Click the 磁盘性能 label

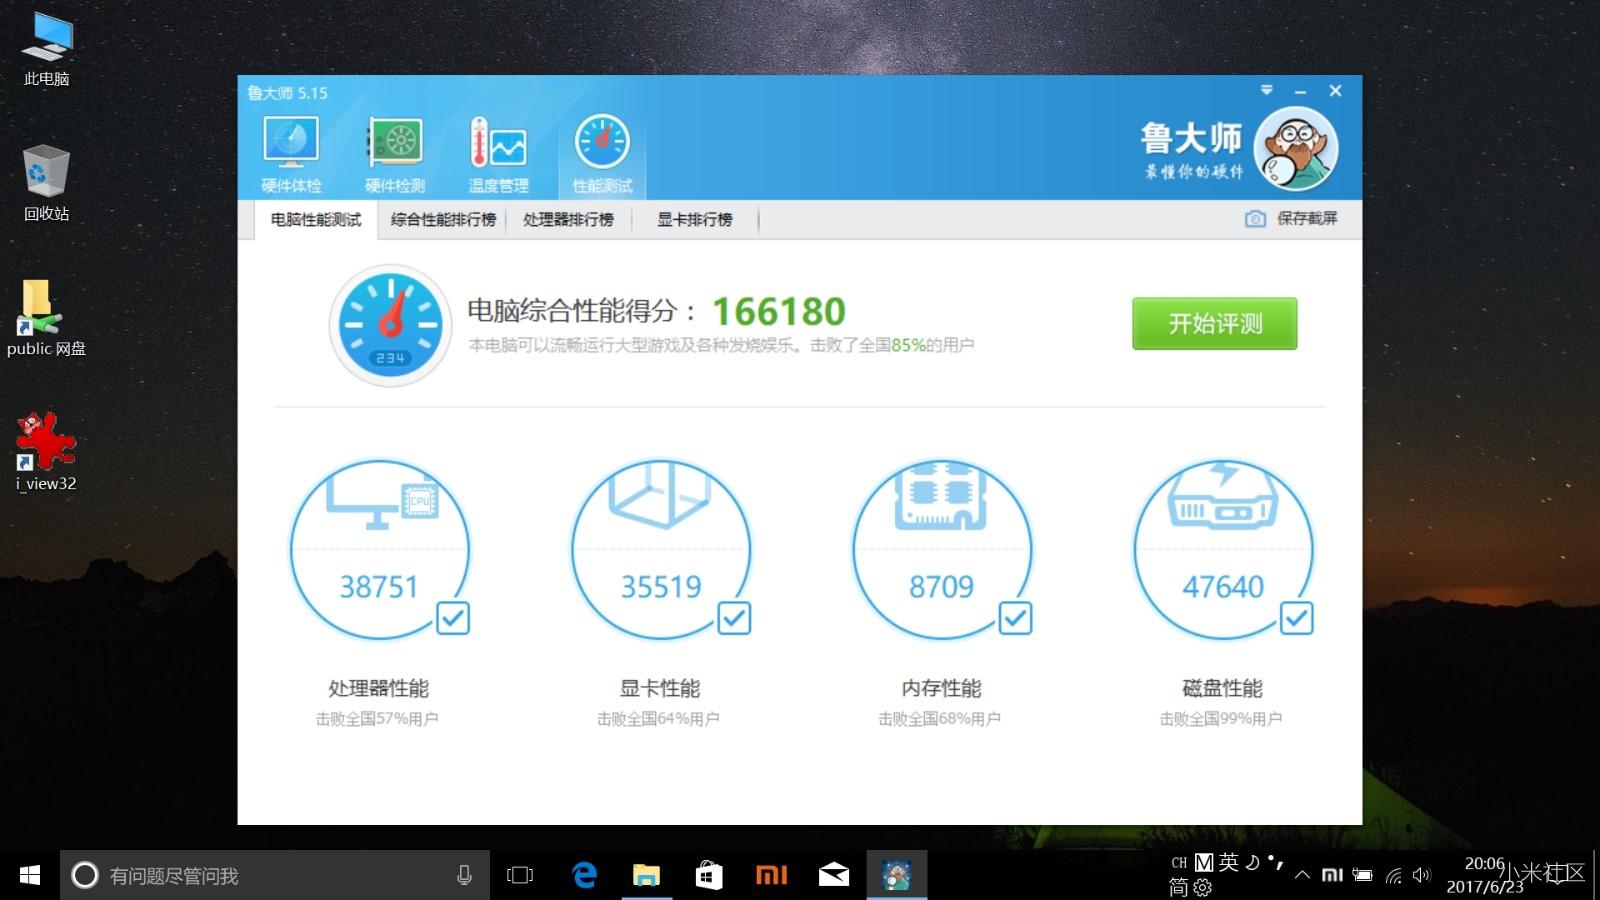tap(1223, 688)
